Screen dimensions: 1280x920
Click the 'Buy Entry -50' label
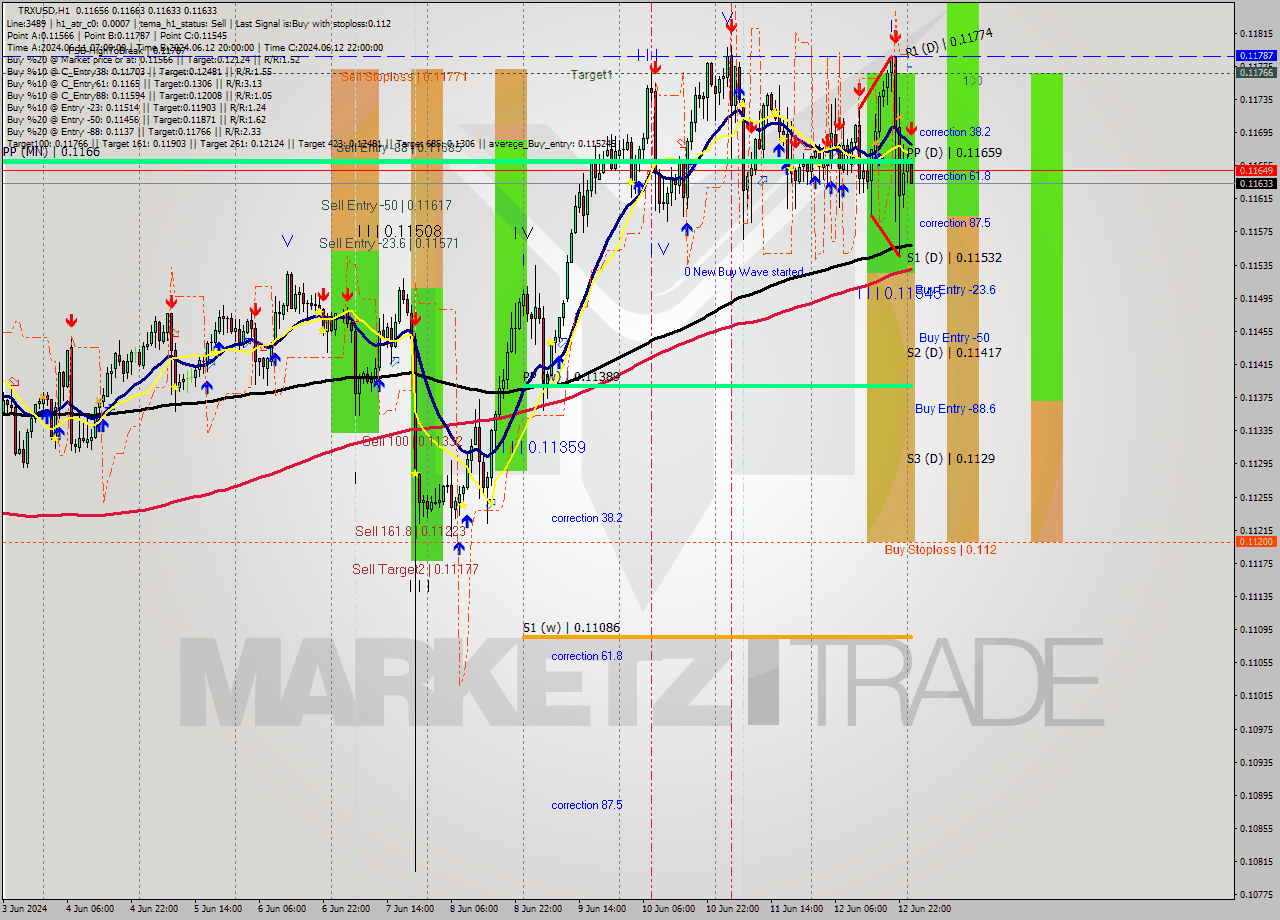954,338
